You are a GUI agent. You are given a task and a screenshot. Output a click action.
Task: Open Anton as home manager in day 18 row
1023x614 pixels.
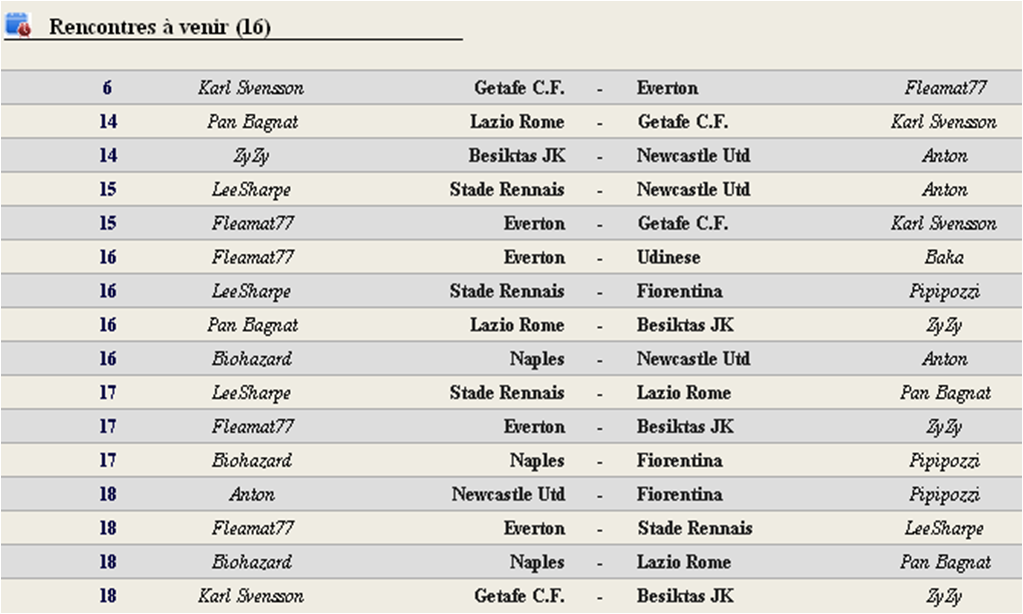coord(252,495)
